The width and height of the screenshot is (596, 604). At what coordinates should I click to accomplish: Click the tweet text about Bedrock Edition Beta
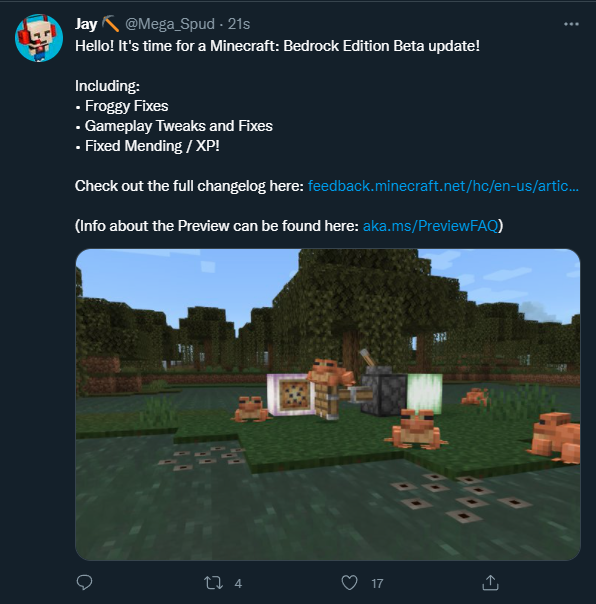coord(277,46)
